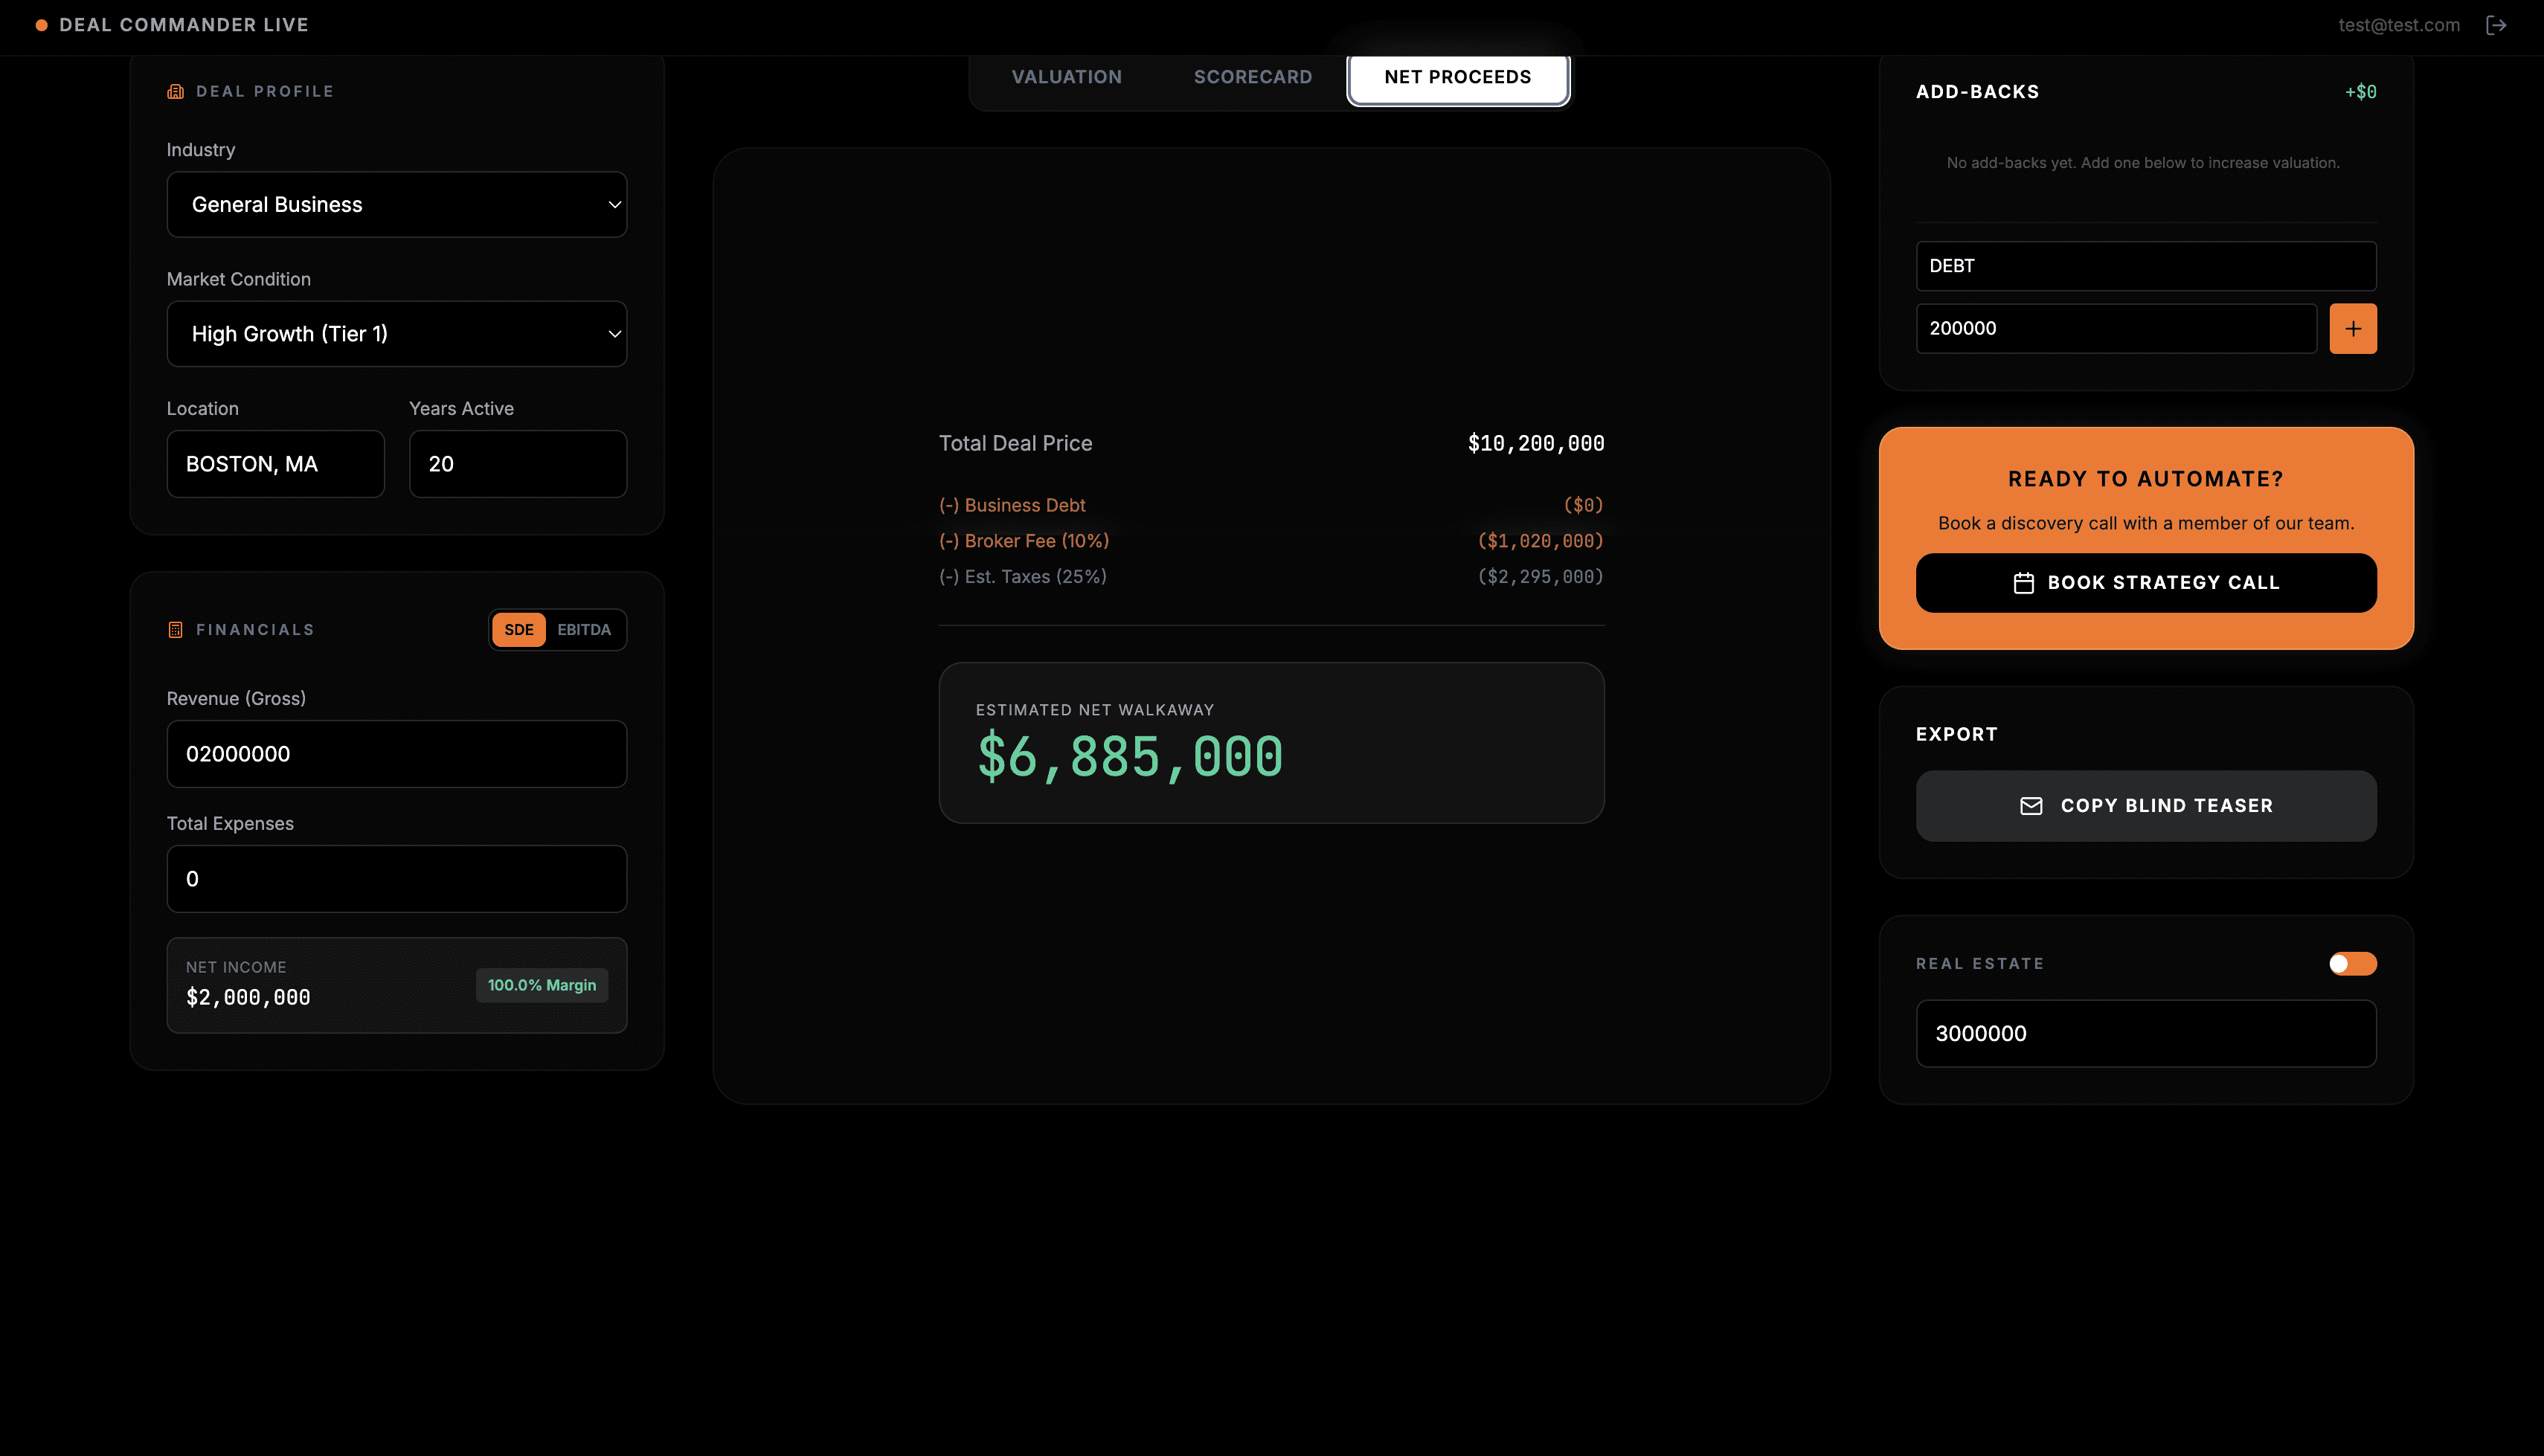Click the real estate value input
Screen dimensions: 2544x1456
pyautogui.click(x=2146, y=1034)
